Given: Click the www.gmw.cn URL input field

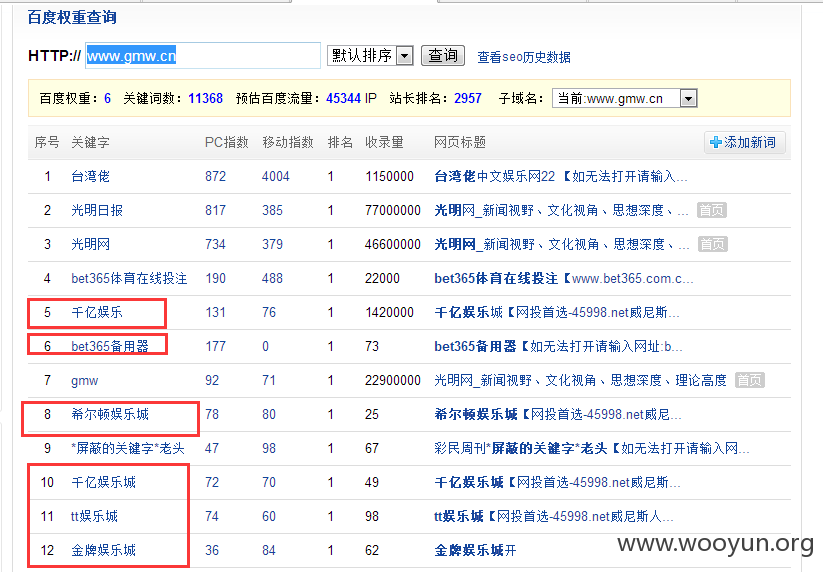Looking at the screenshot, I should pyautogui.click(x=203, y=56).
